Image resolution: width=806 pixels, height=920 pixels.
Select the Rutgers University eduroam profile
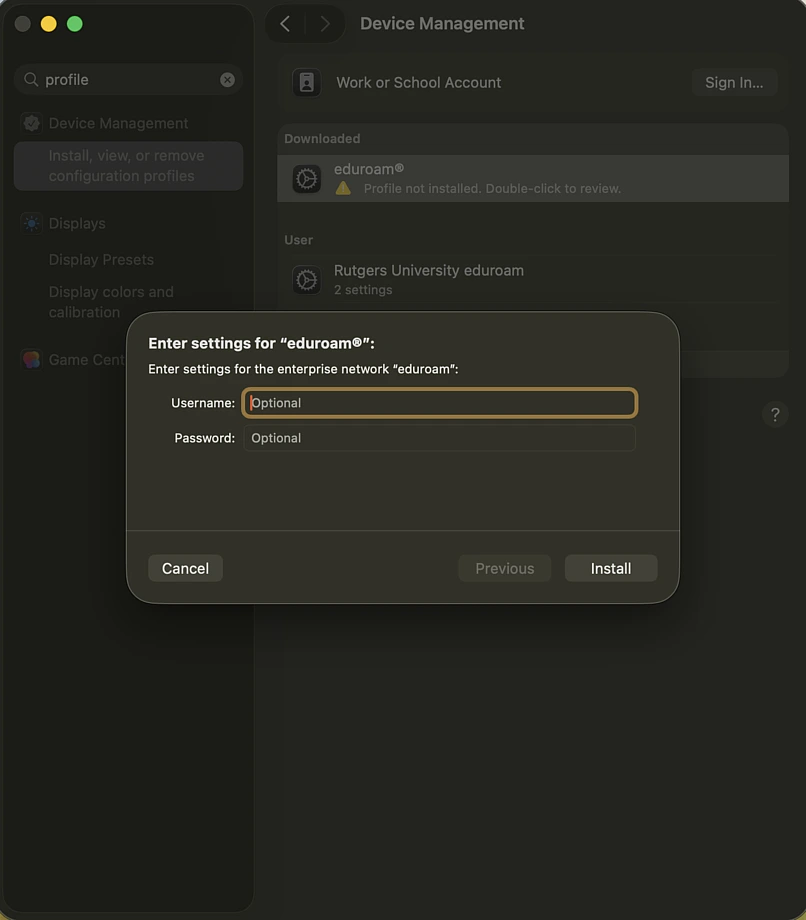click(x=533, y=279)
